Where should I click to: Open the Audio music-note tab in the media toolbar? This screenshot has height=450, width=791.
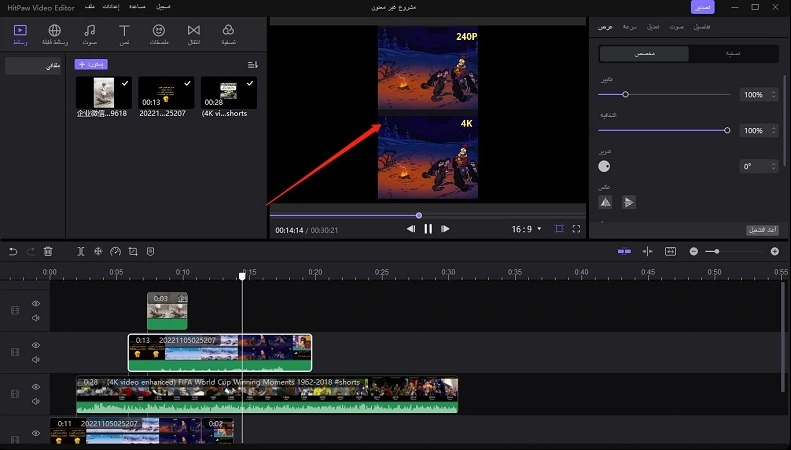(x=90, y=34)
